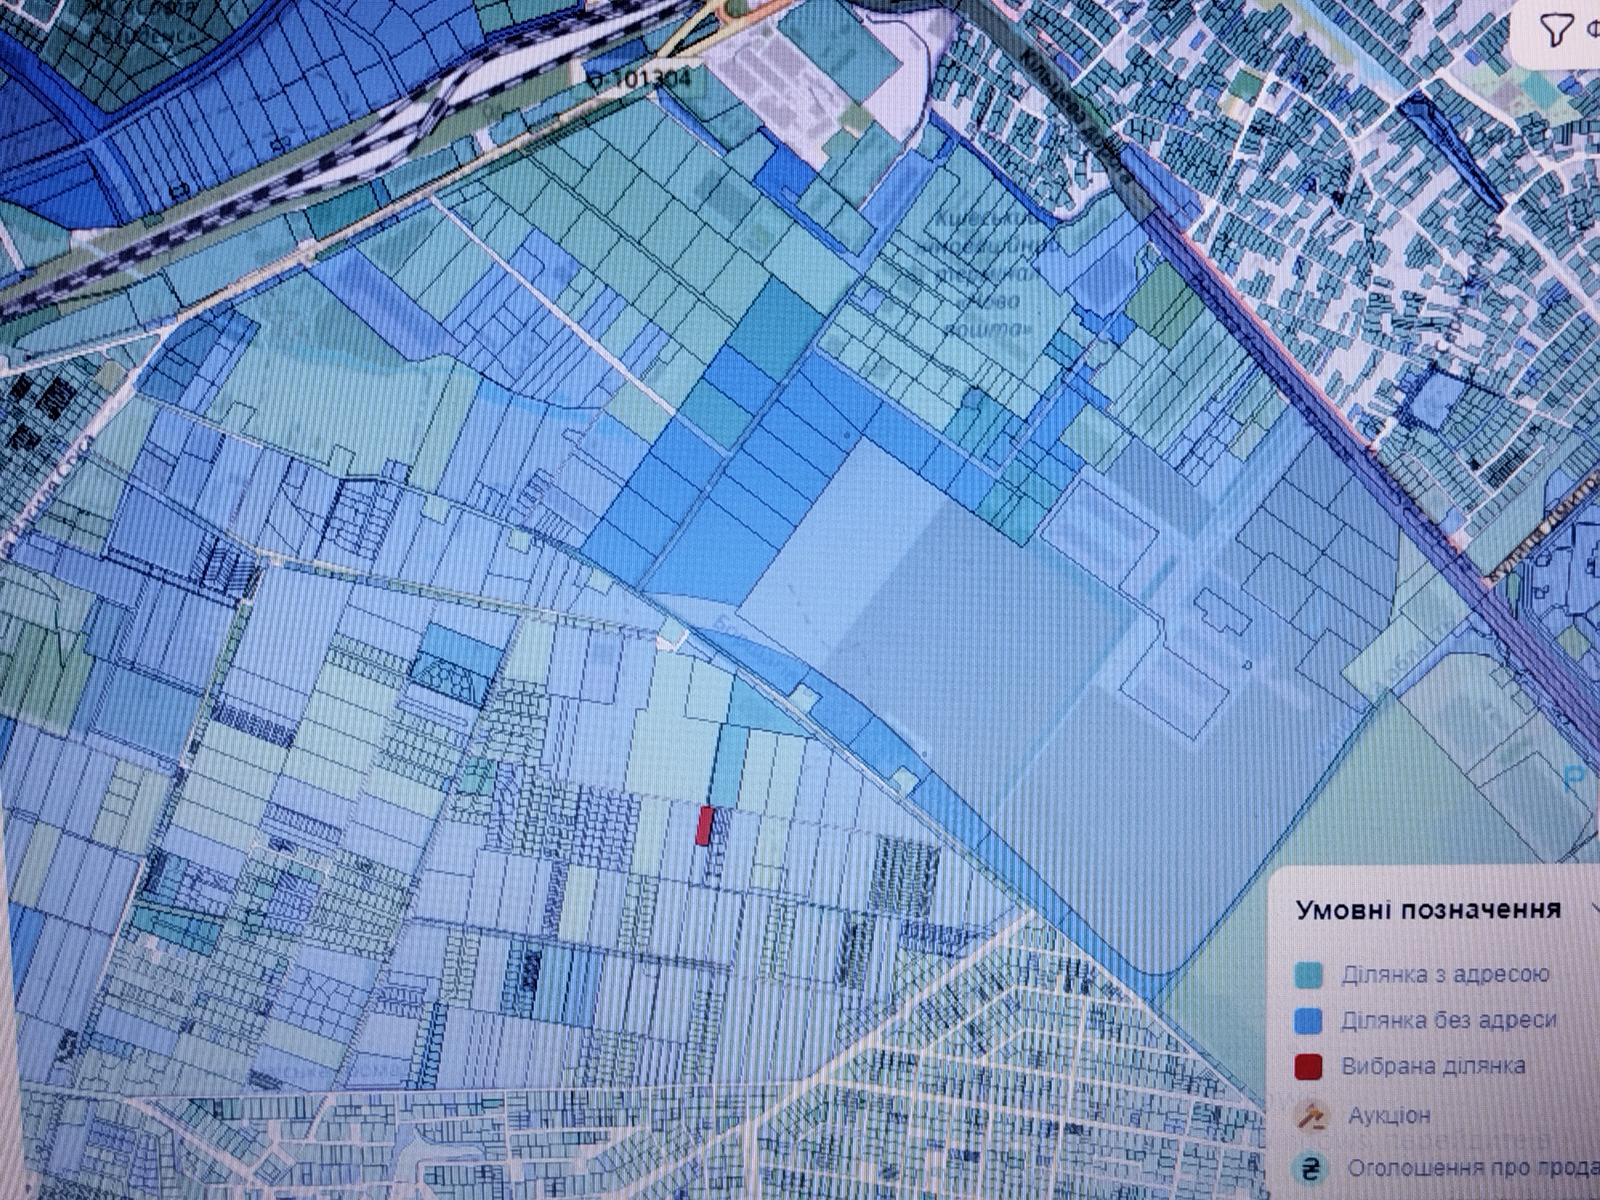The width and height of the screenshot is (1600, 1200).
Task: Click the Умовні позначення legend title
Action: (x=1428, y=909)
